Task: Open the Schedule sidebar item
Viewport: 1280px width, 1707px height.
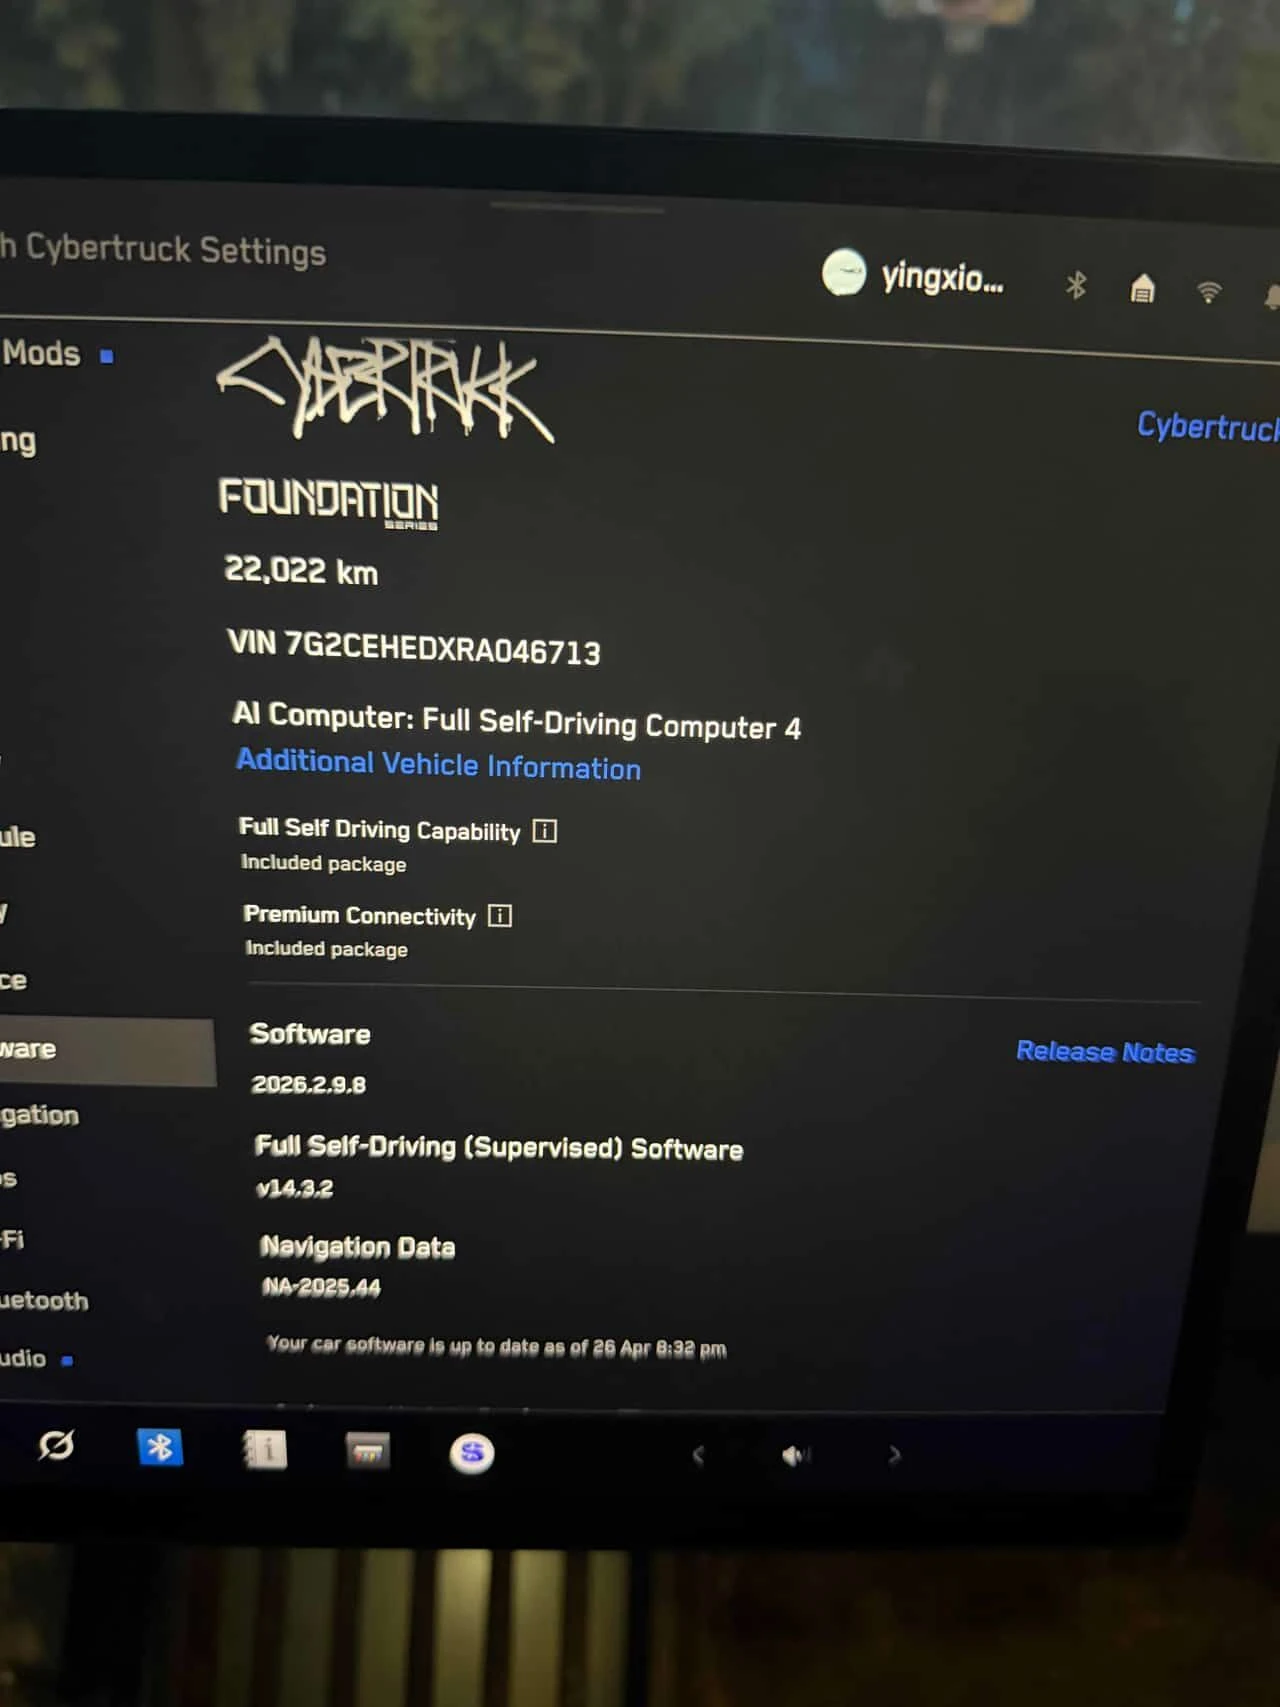Action: [18, 837]
